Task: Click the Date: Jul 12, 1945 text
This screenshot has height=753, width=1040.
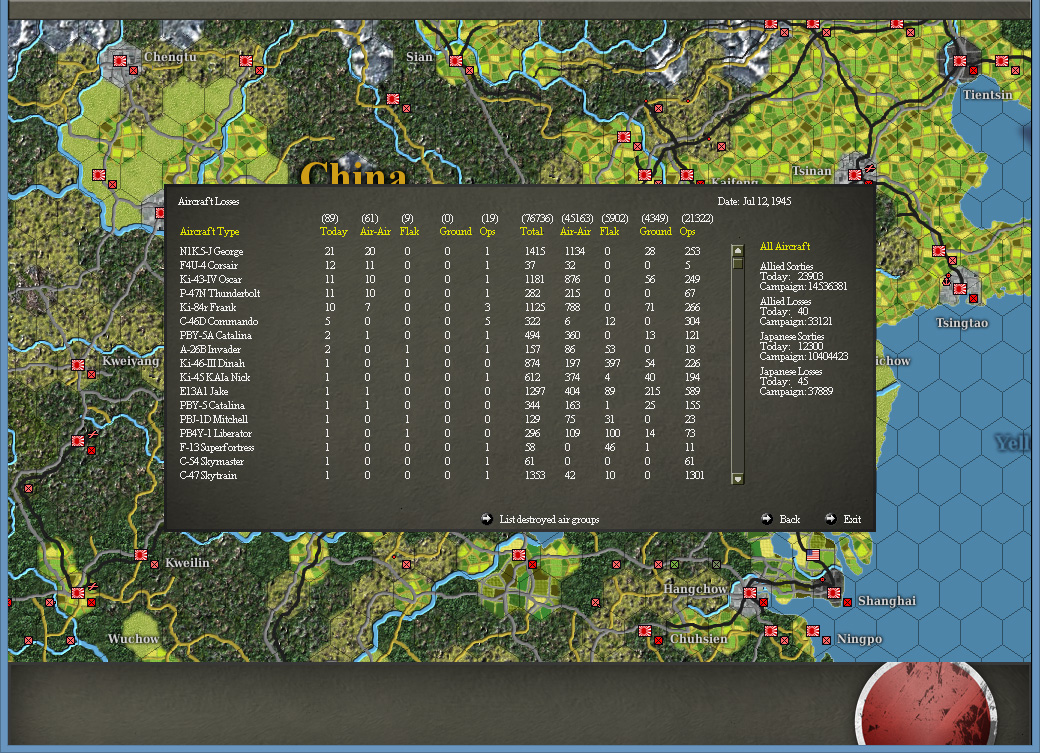Action: click(754, 201)
